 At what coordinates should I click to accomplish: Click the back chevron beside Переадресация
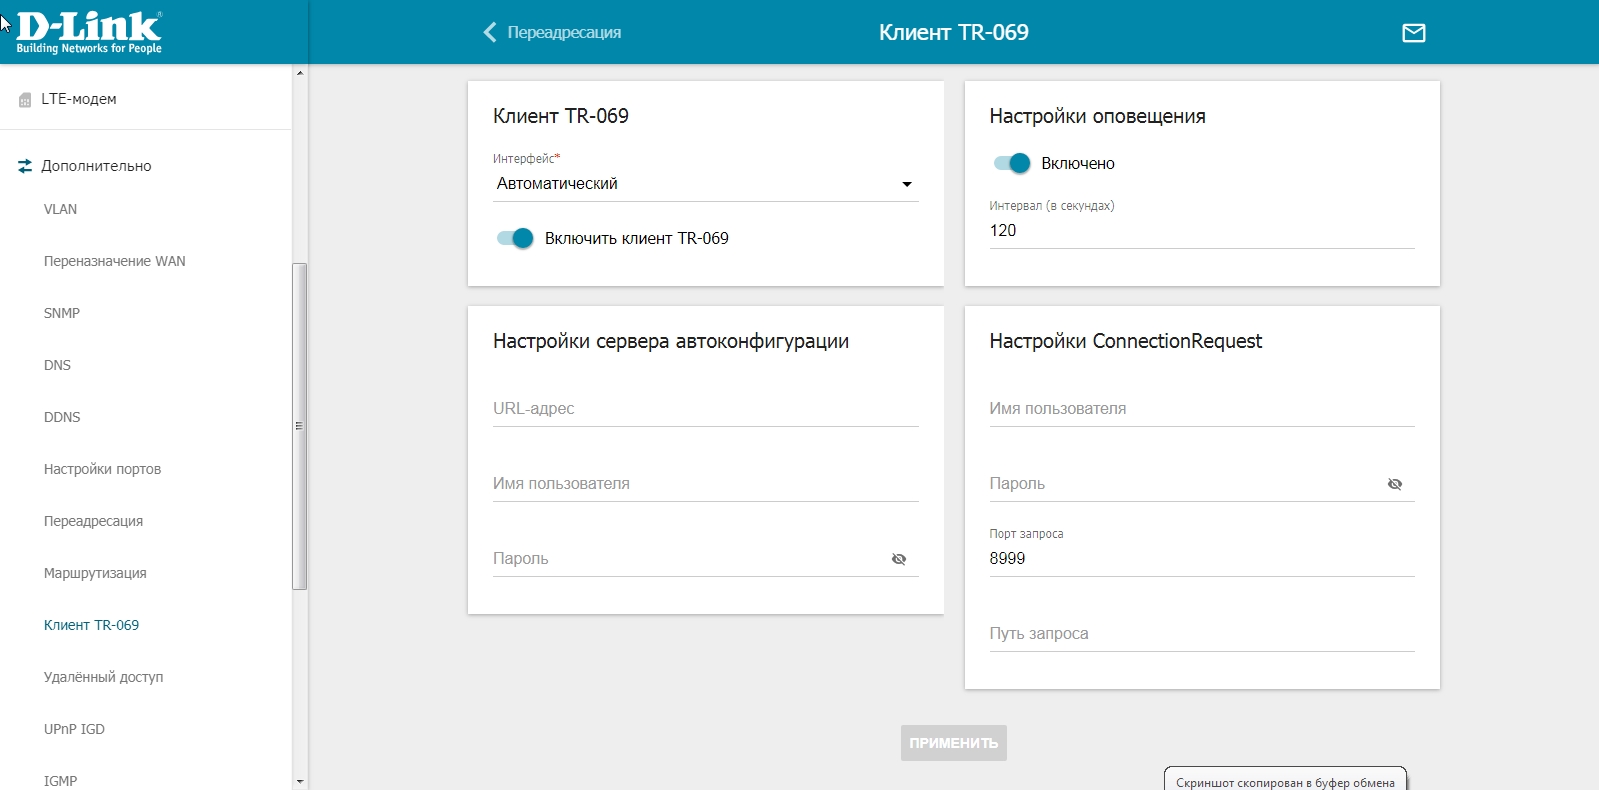489,33
